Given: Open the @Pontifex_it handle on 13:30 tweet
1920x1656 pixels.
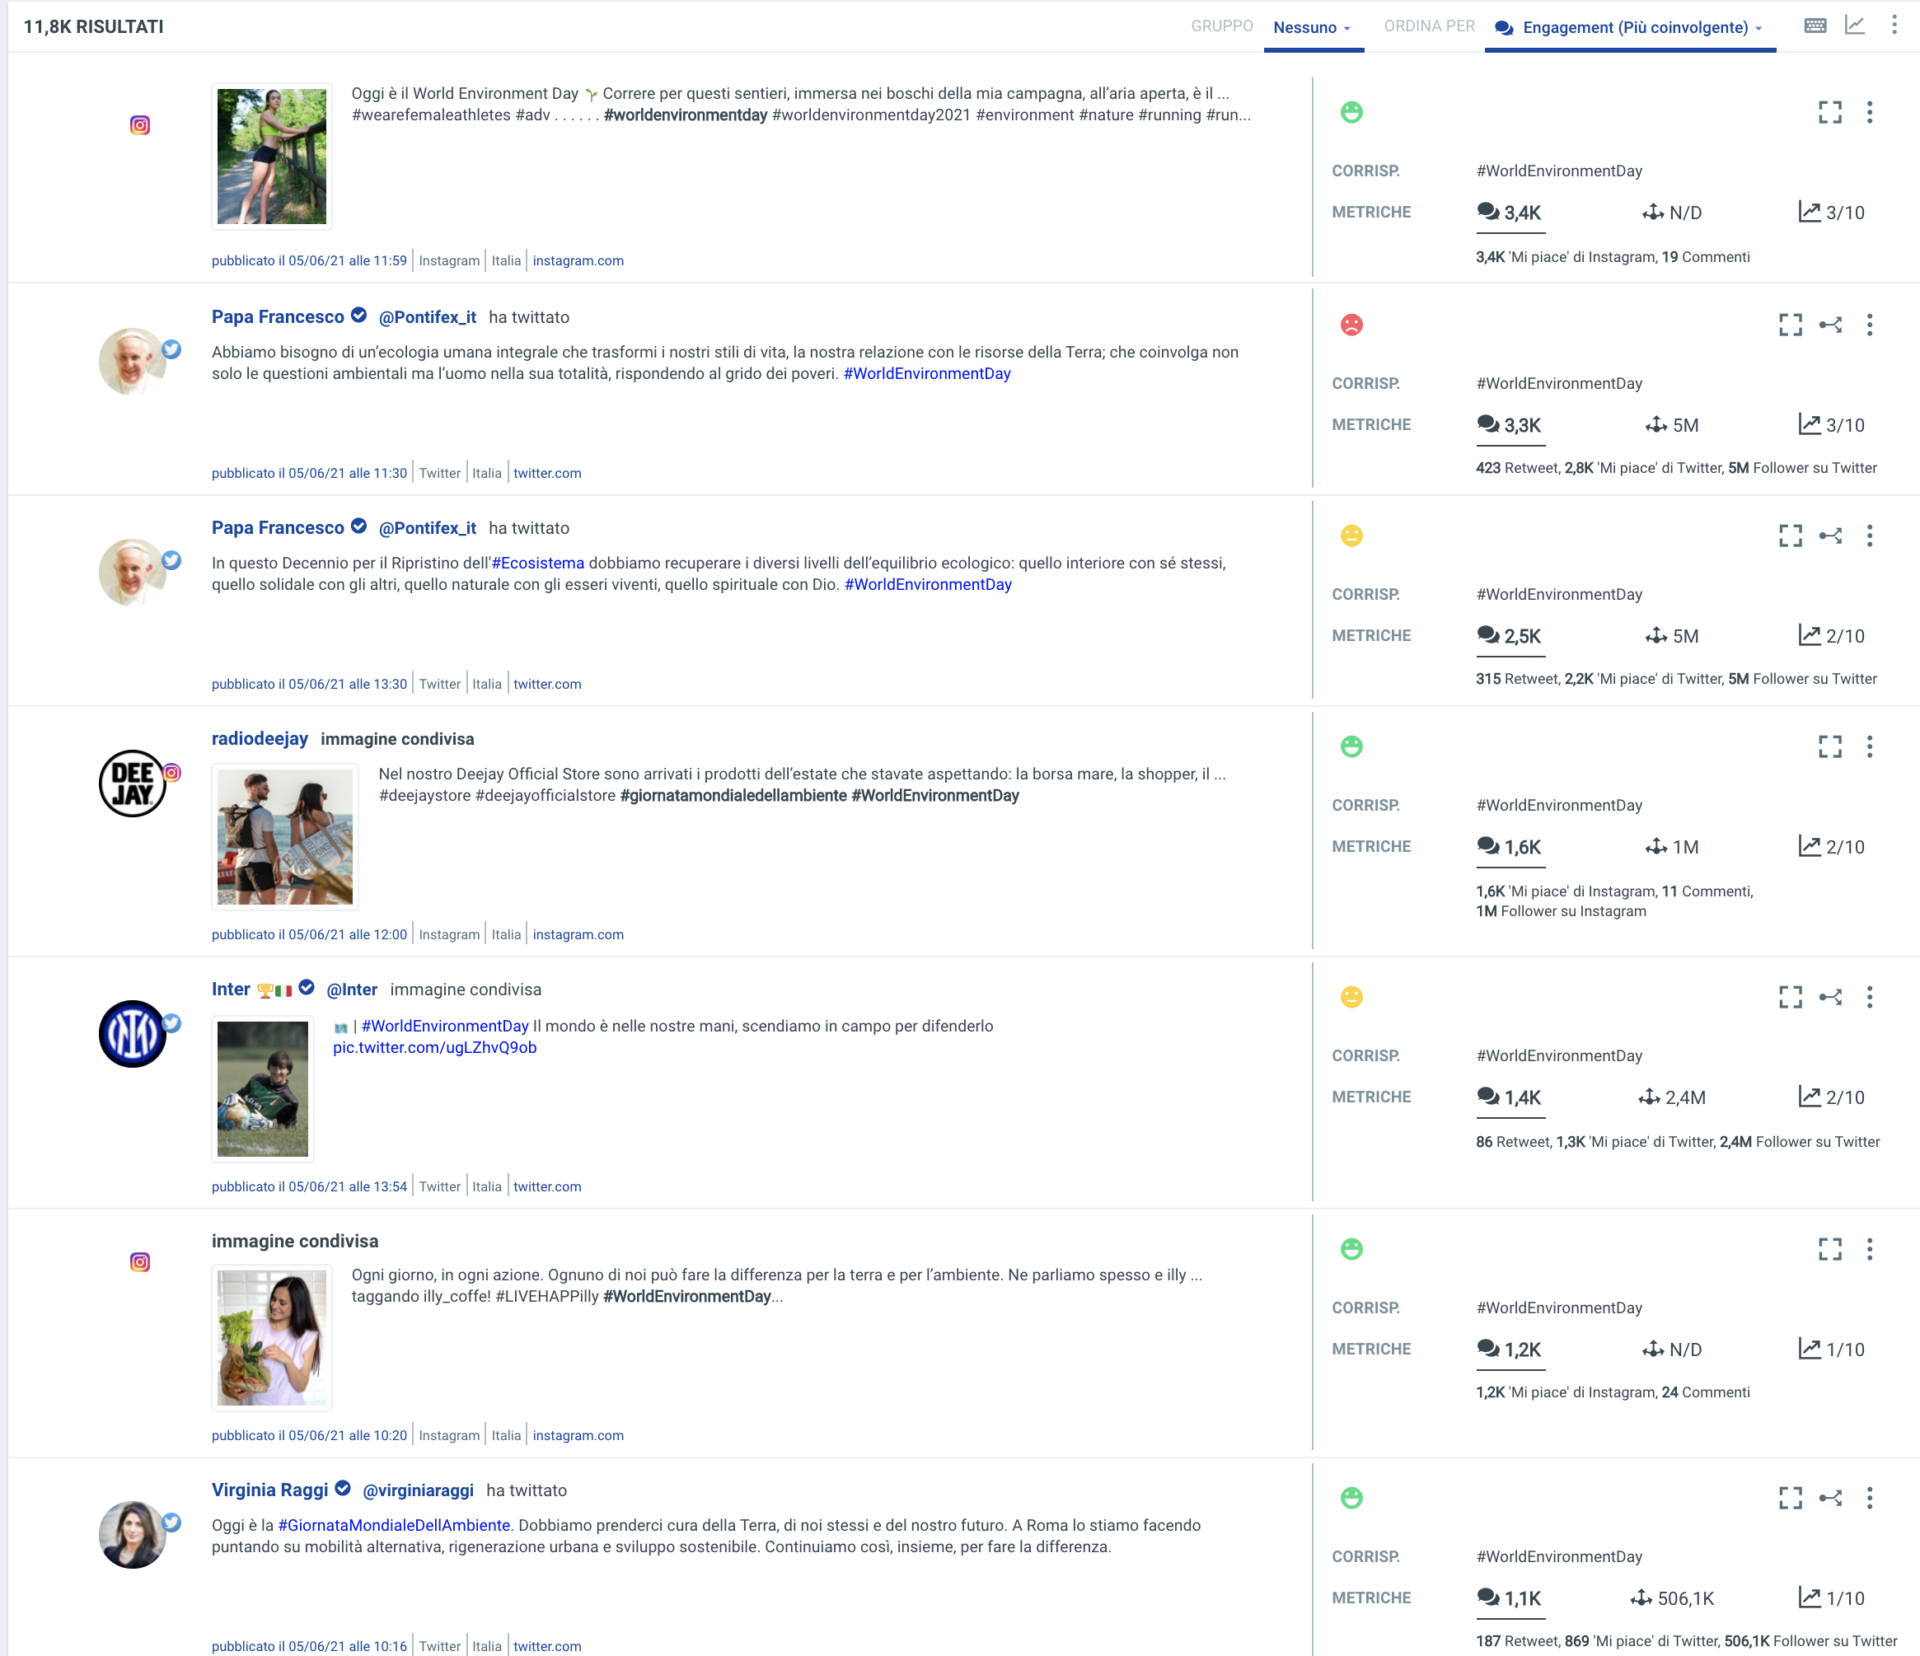Looking at the screenshot, I should tap(427, 528).
